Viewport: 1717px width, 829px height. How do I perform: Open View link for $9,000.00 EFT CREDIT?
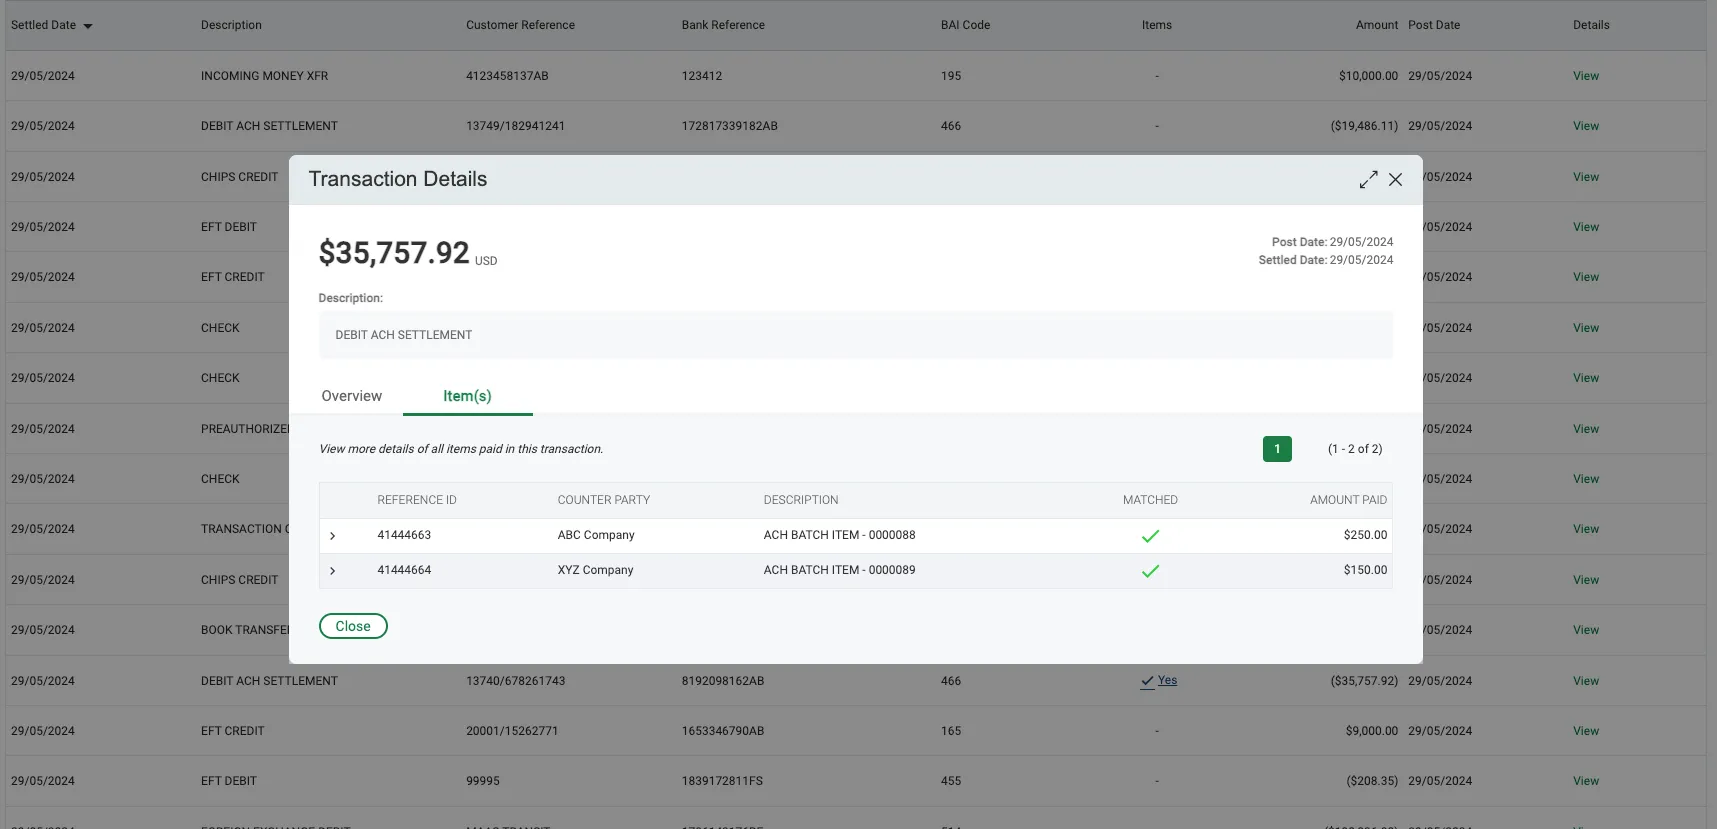click(x=1586, y=731)
